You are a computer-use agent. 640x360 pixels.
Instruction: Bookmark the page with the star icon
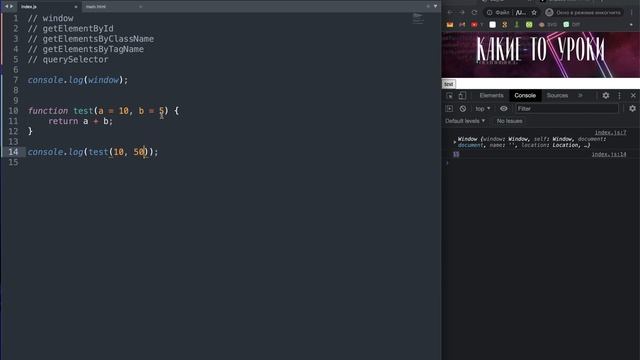coord(534,13)
